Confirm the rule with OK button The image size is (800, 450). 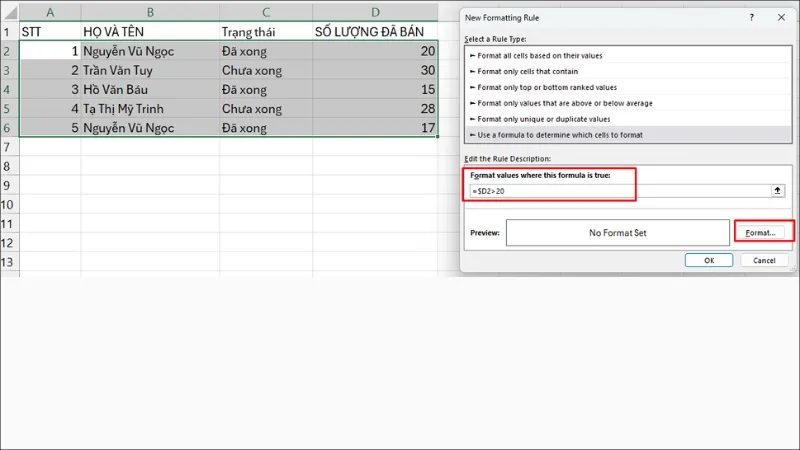coord(709,260)
